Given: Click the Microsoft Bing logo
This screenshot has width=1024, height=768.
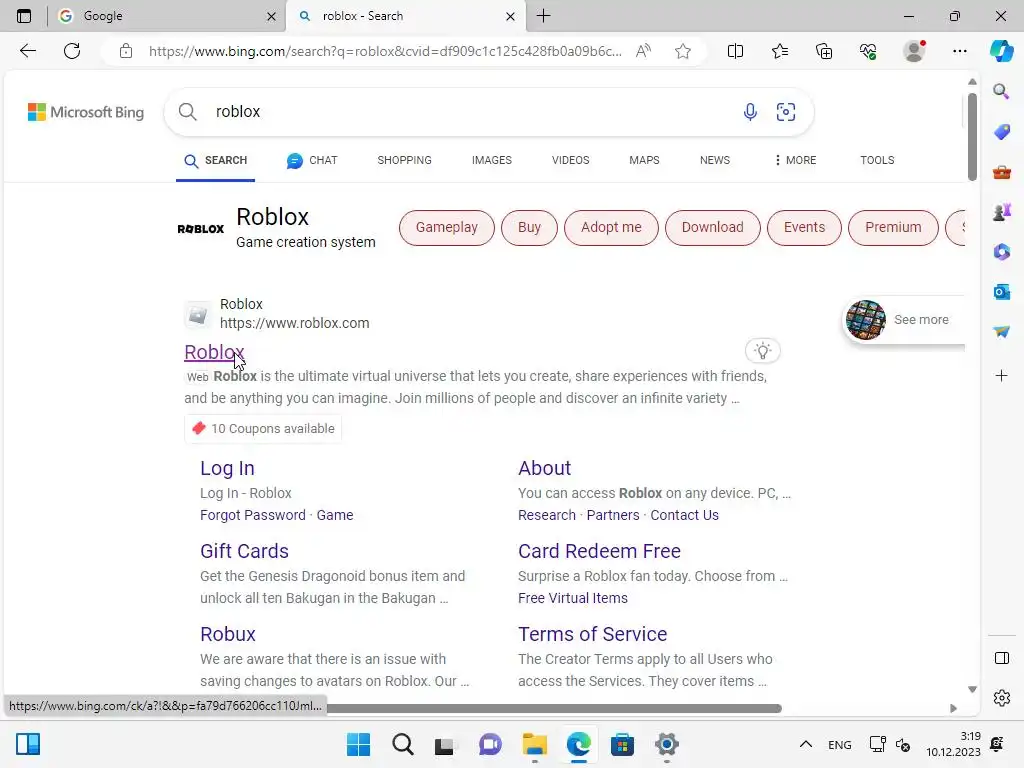Looking at the screenshot, I should click(86, 112).
